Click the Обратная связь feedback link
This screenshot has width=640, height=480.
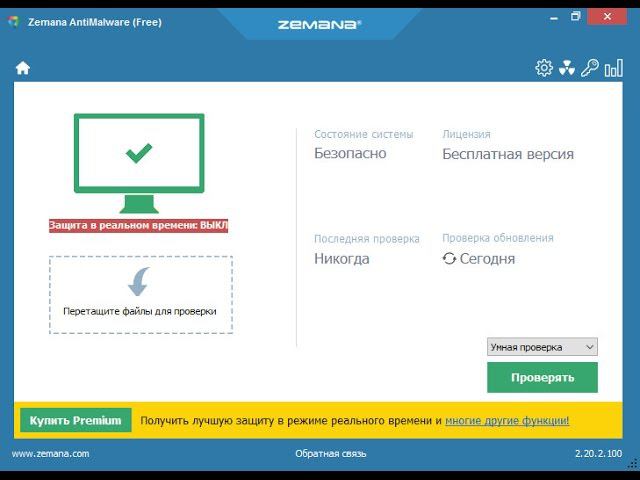click(x=331, y=453)
